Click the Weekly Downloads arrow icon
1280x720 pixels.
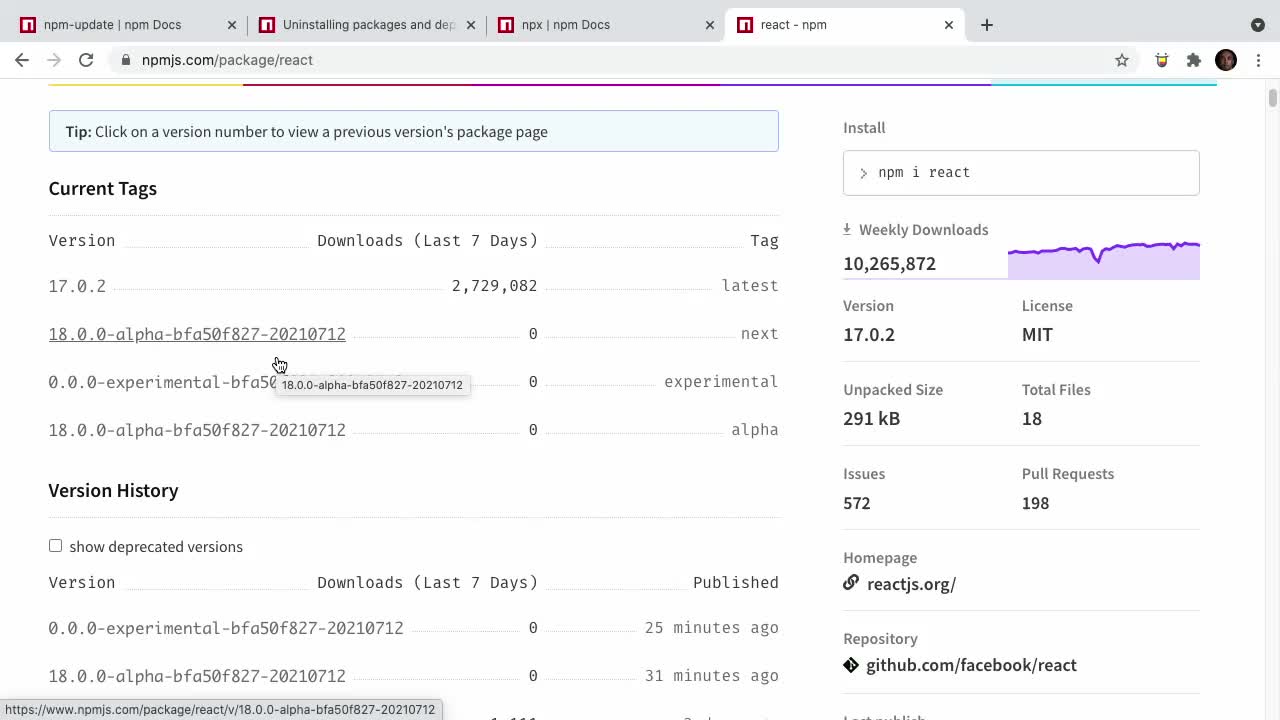pyautogui.click(x=847, y=229)
